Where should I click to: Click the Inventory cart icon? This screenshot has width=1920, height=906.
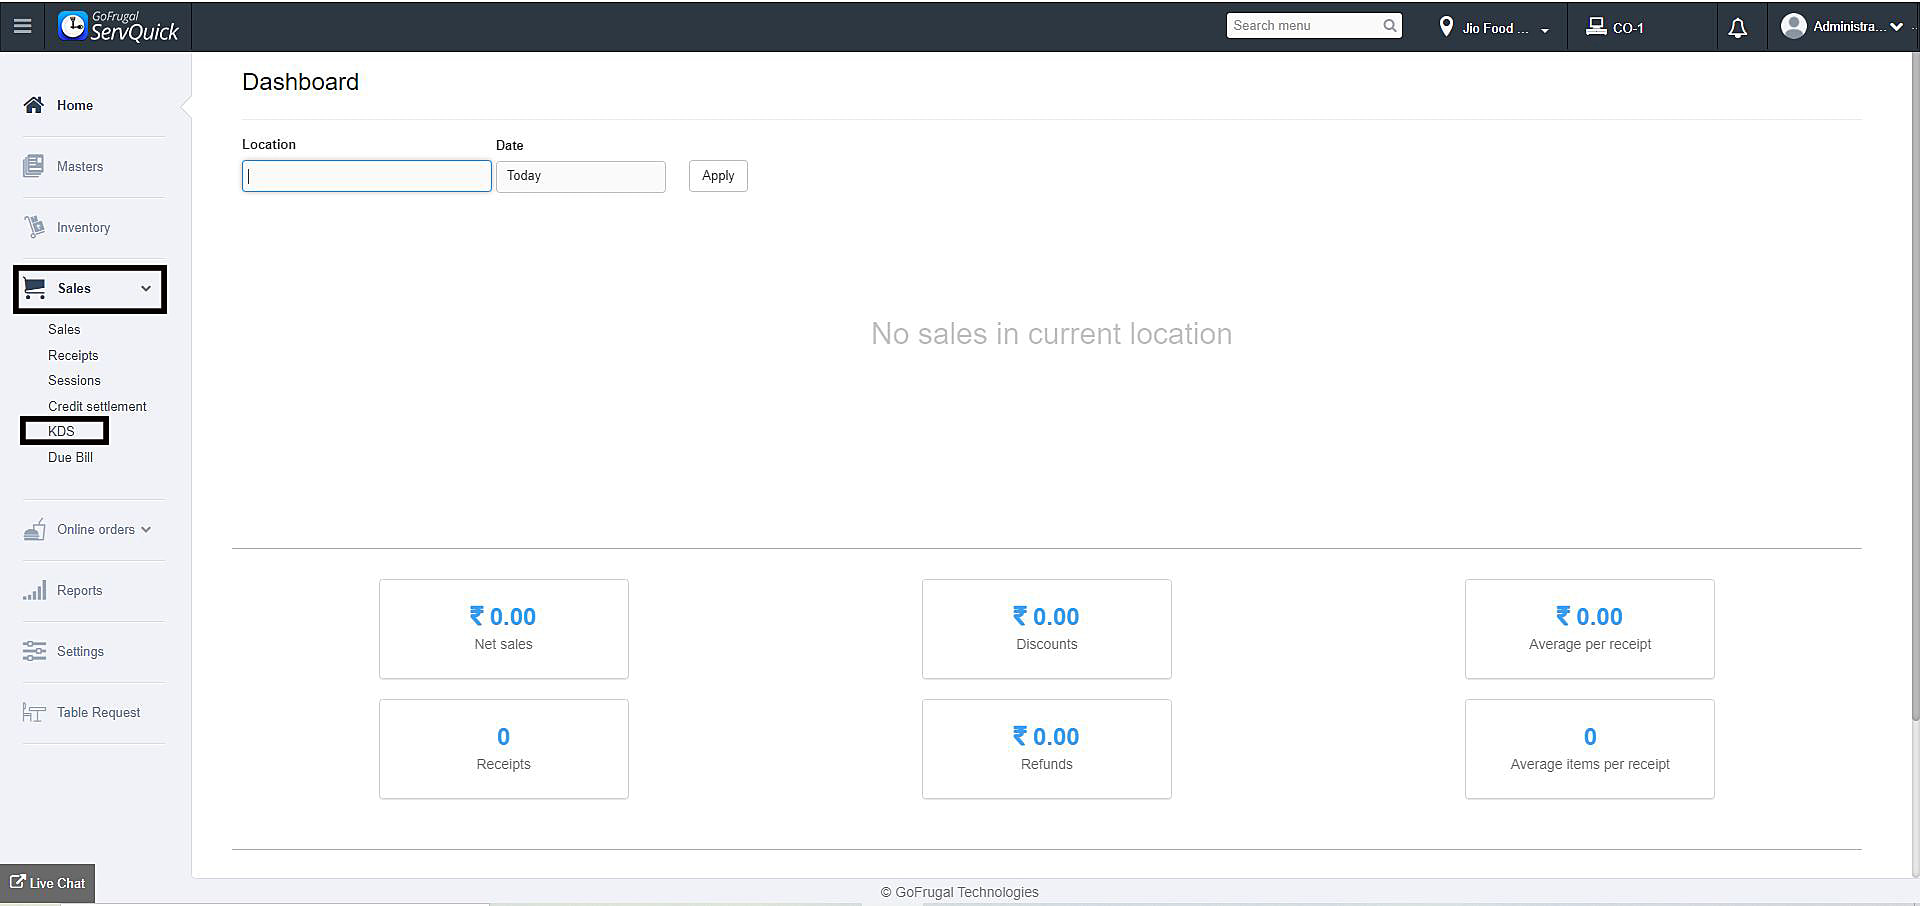coord(34,227)
